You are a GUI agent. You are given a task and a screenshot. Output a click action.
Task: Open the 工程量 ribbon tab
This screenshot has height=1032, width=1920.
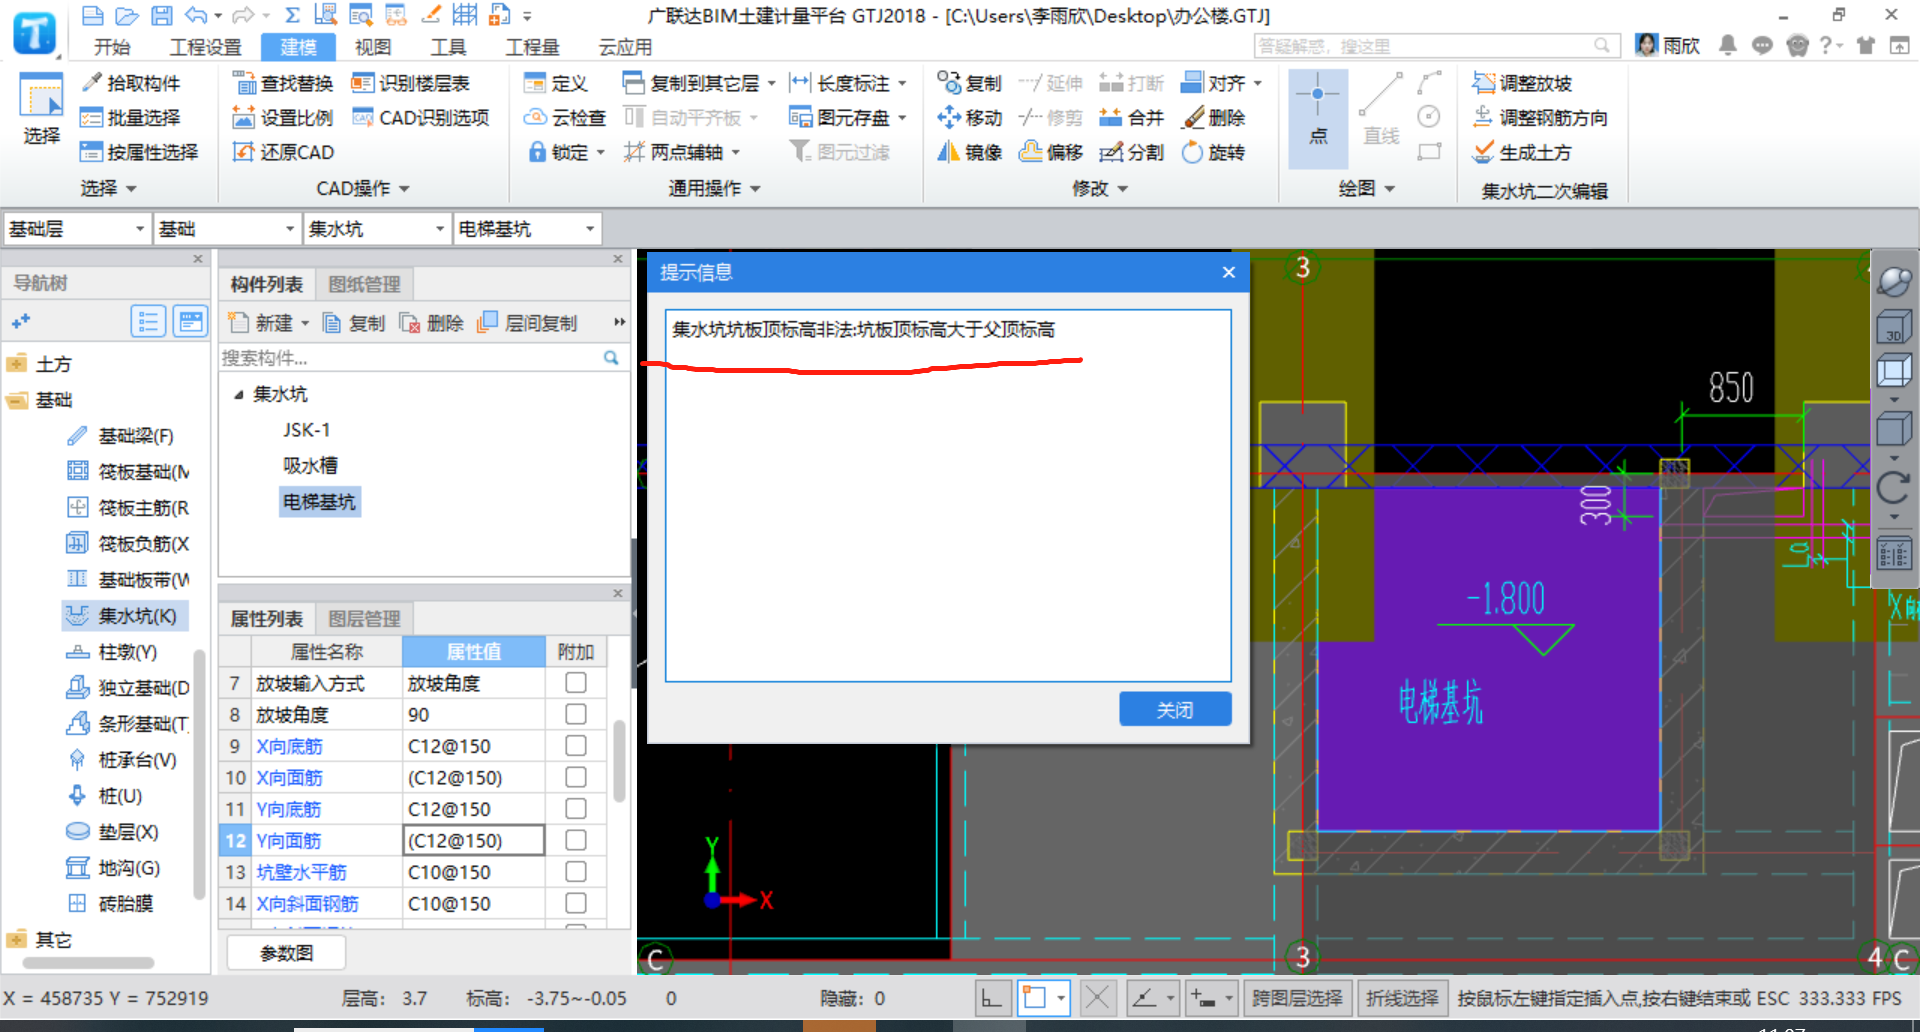coord(532,47)
